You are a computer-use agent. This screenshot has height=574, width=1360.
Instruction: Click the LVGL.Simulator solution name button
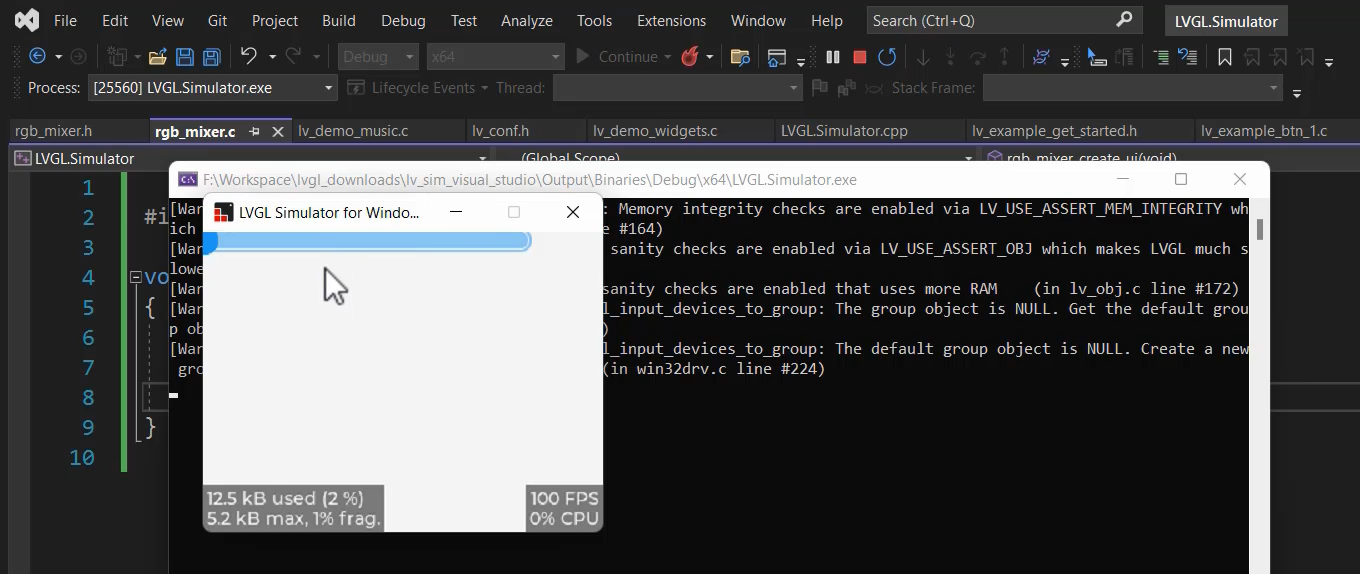pyautogui.click(x=1226, y=21)
